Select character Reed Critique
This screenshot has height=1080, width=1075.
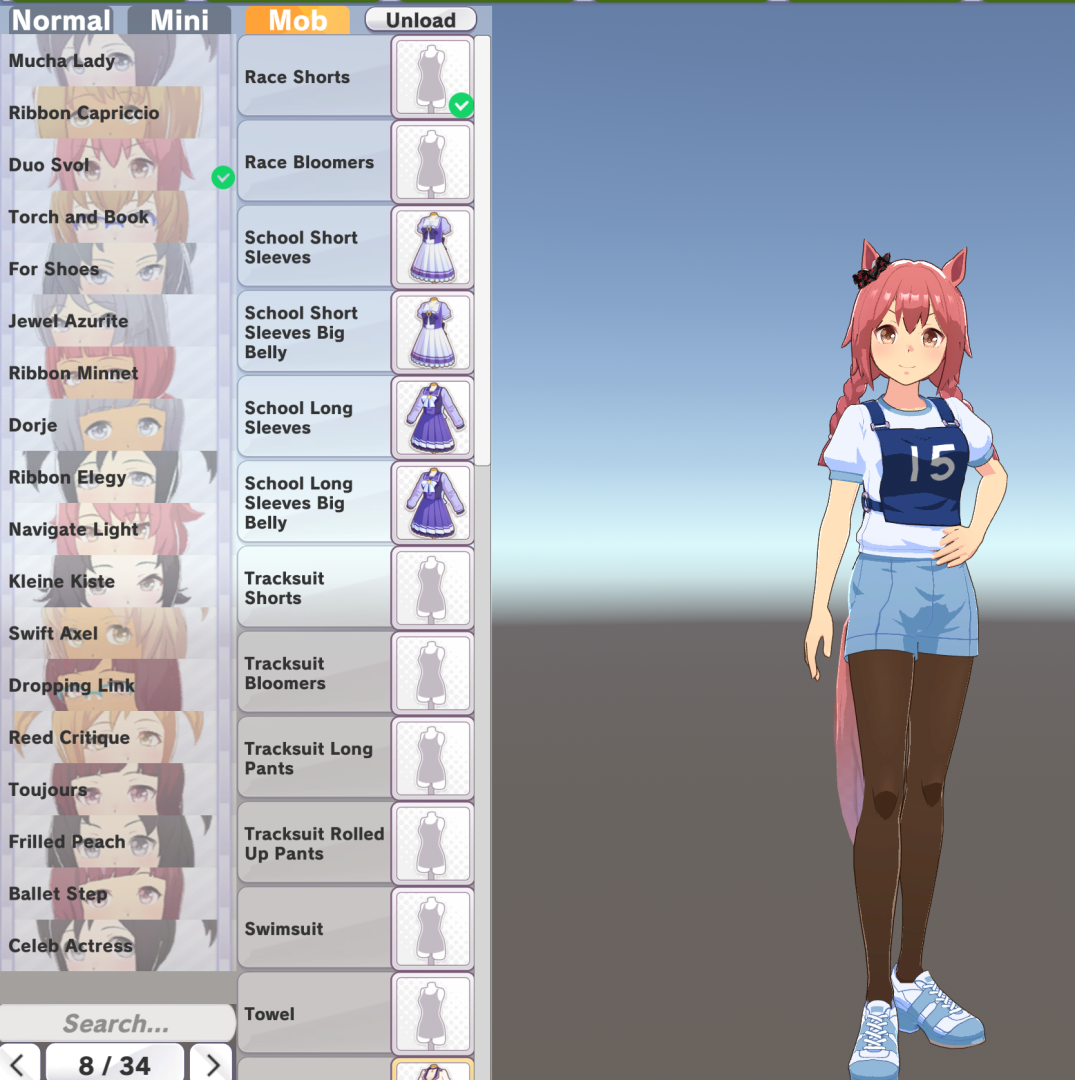pos(117,737)
